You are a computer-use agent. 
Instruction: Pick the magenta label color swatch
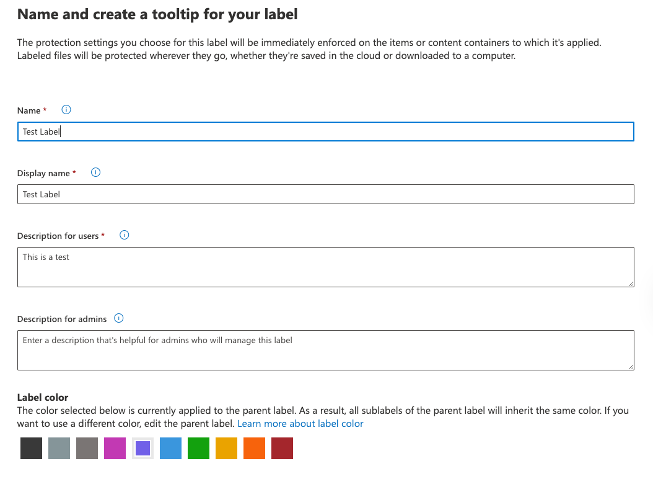tap(115, 448)
